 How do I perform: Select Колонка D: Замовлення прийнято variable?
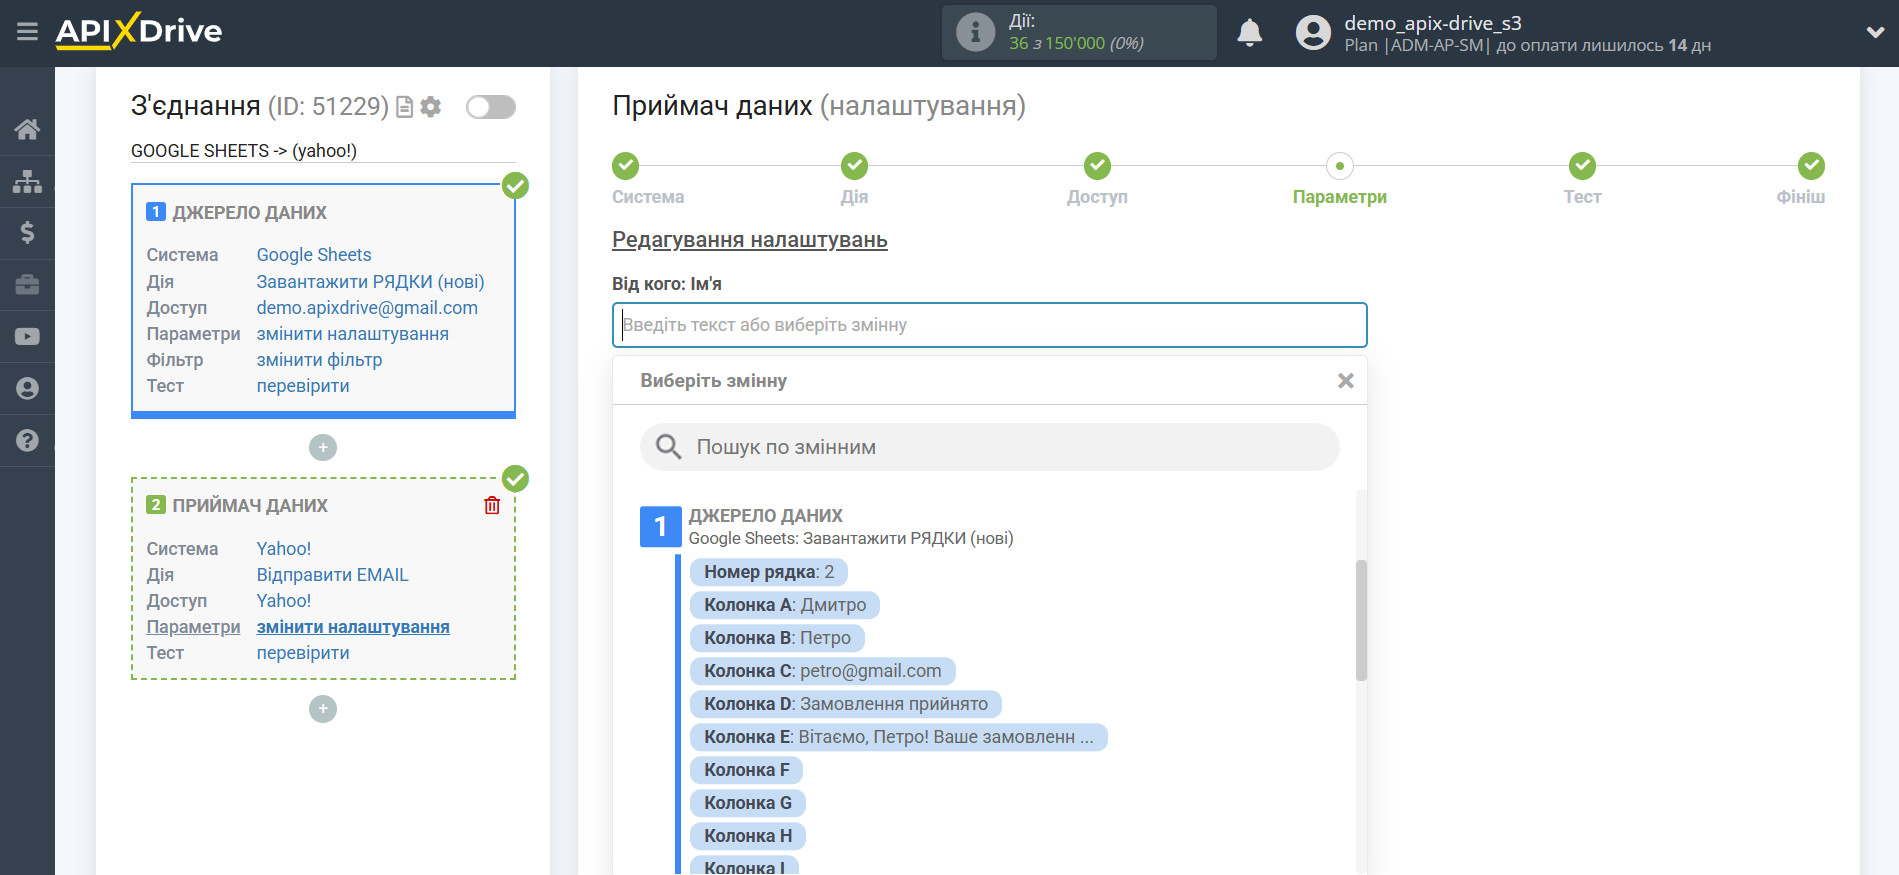(846, 704)
